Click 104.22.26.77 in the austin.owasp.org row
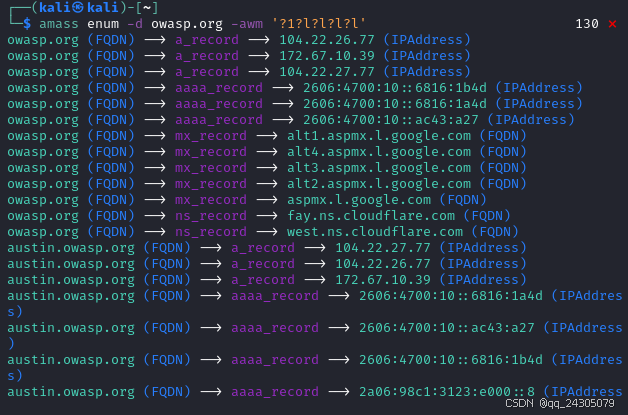 click(x=383, y=264)
